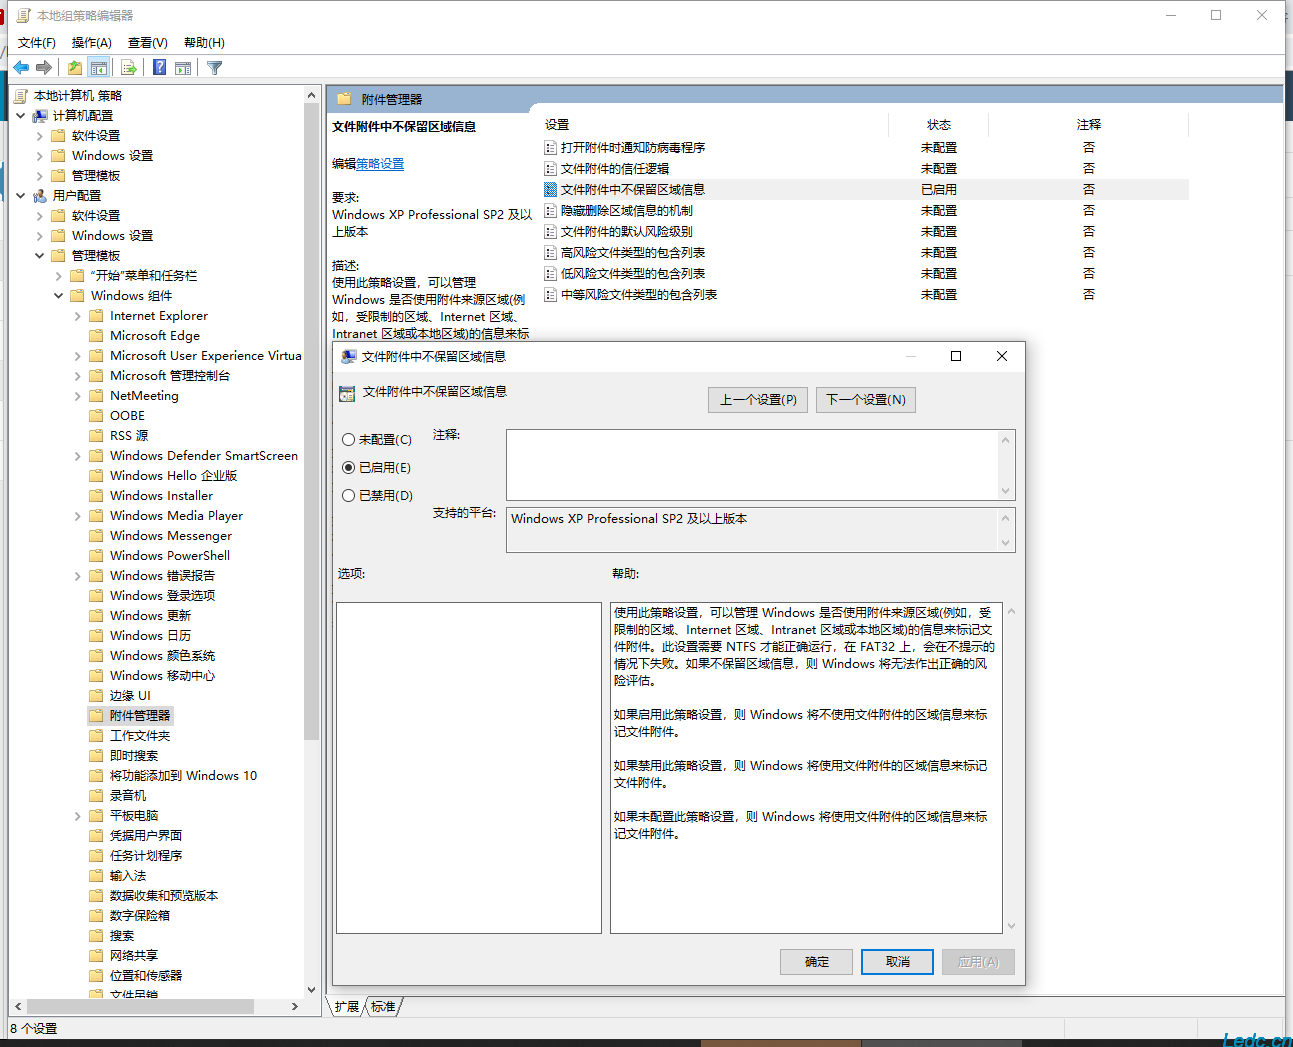Click the policy icon beside 文件附件的默认风险级别

click(550, 232)
